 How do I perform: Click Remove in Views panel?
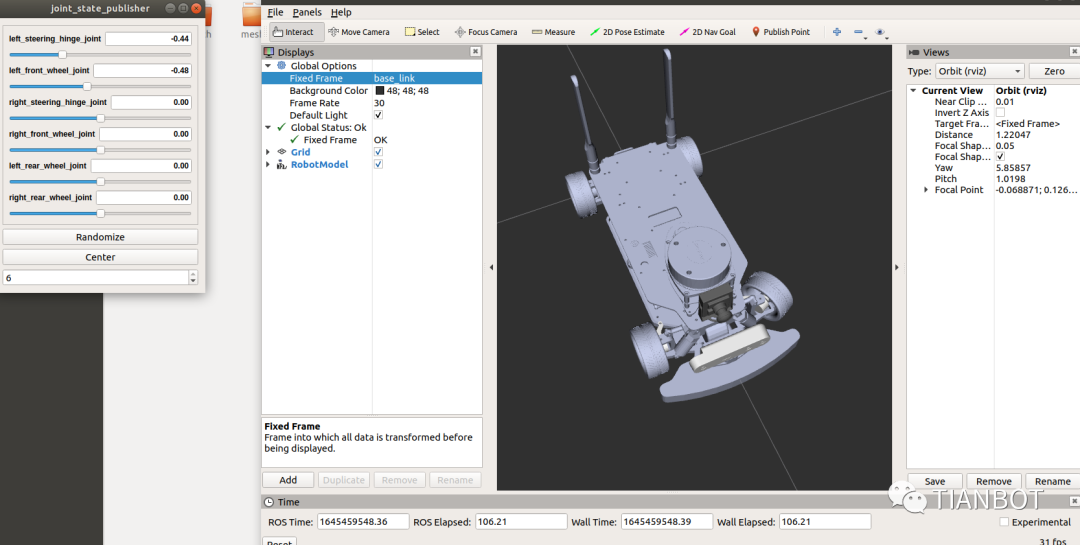click(x=994, y=481)
